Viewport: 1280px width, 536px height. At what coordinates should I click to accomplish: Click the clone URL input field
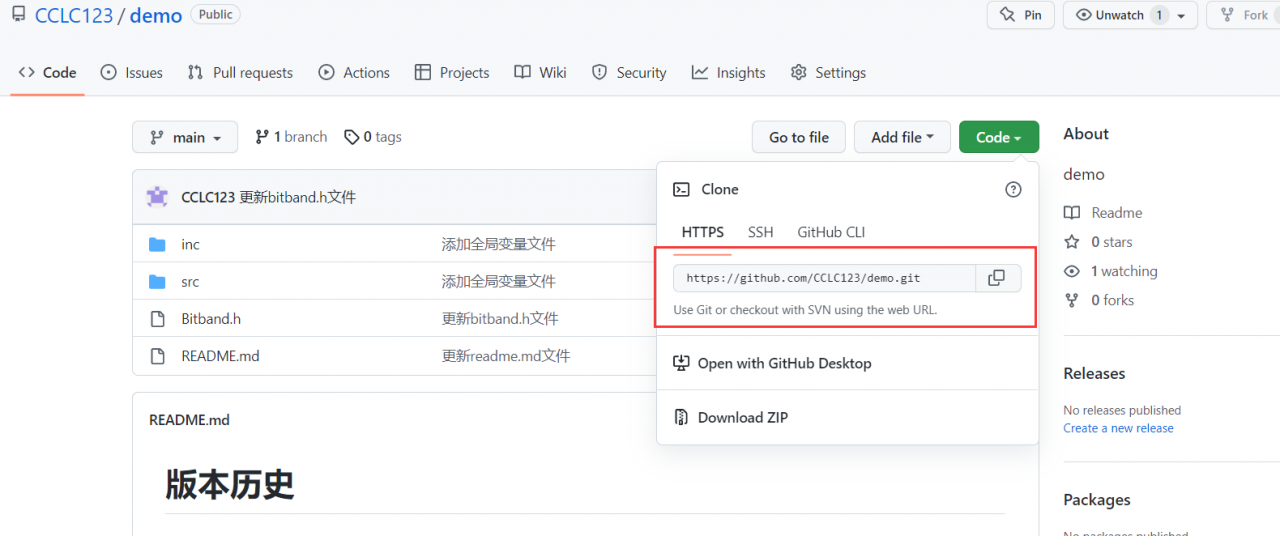pyautogui.click(x=824, y=278)
